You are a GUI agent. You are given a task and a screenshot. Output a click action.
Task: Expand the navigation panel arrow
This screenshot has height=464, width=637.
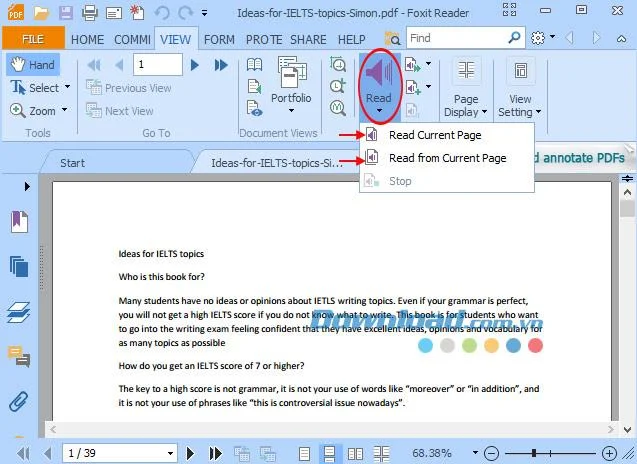tap(27, 186)
